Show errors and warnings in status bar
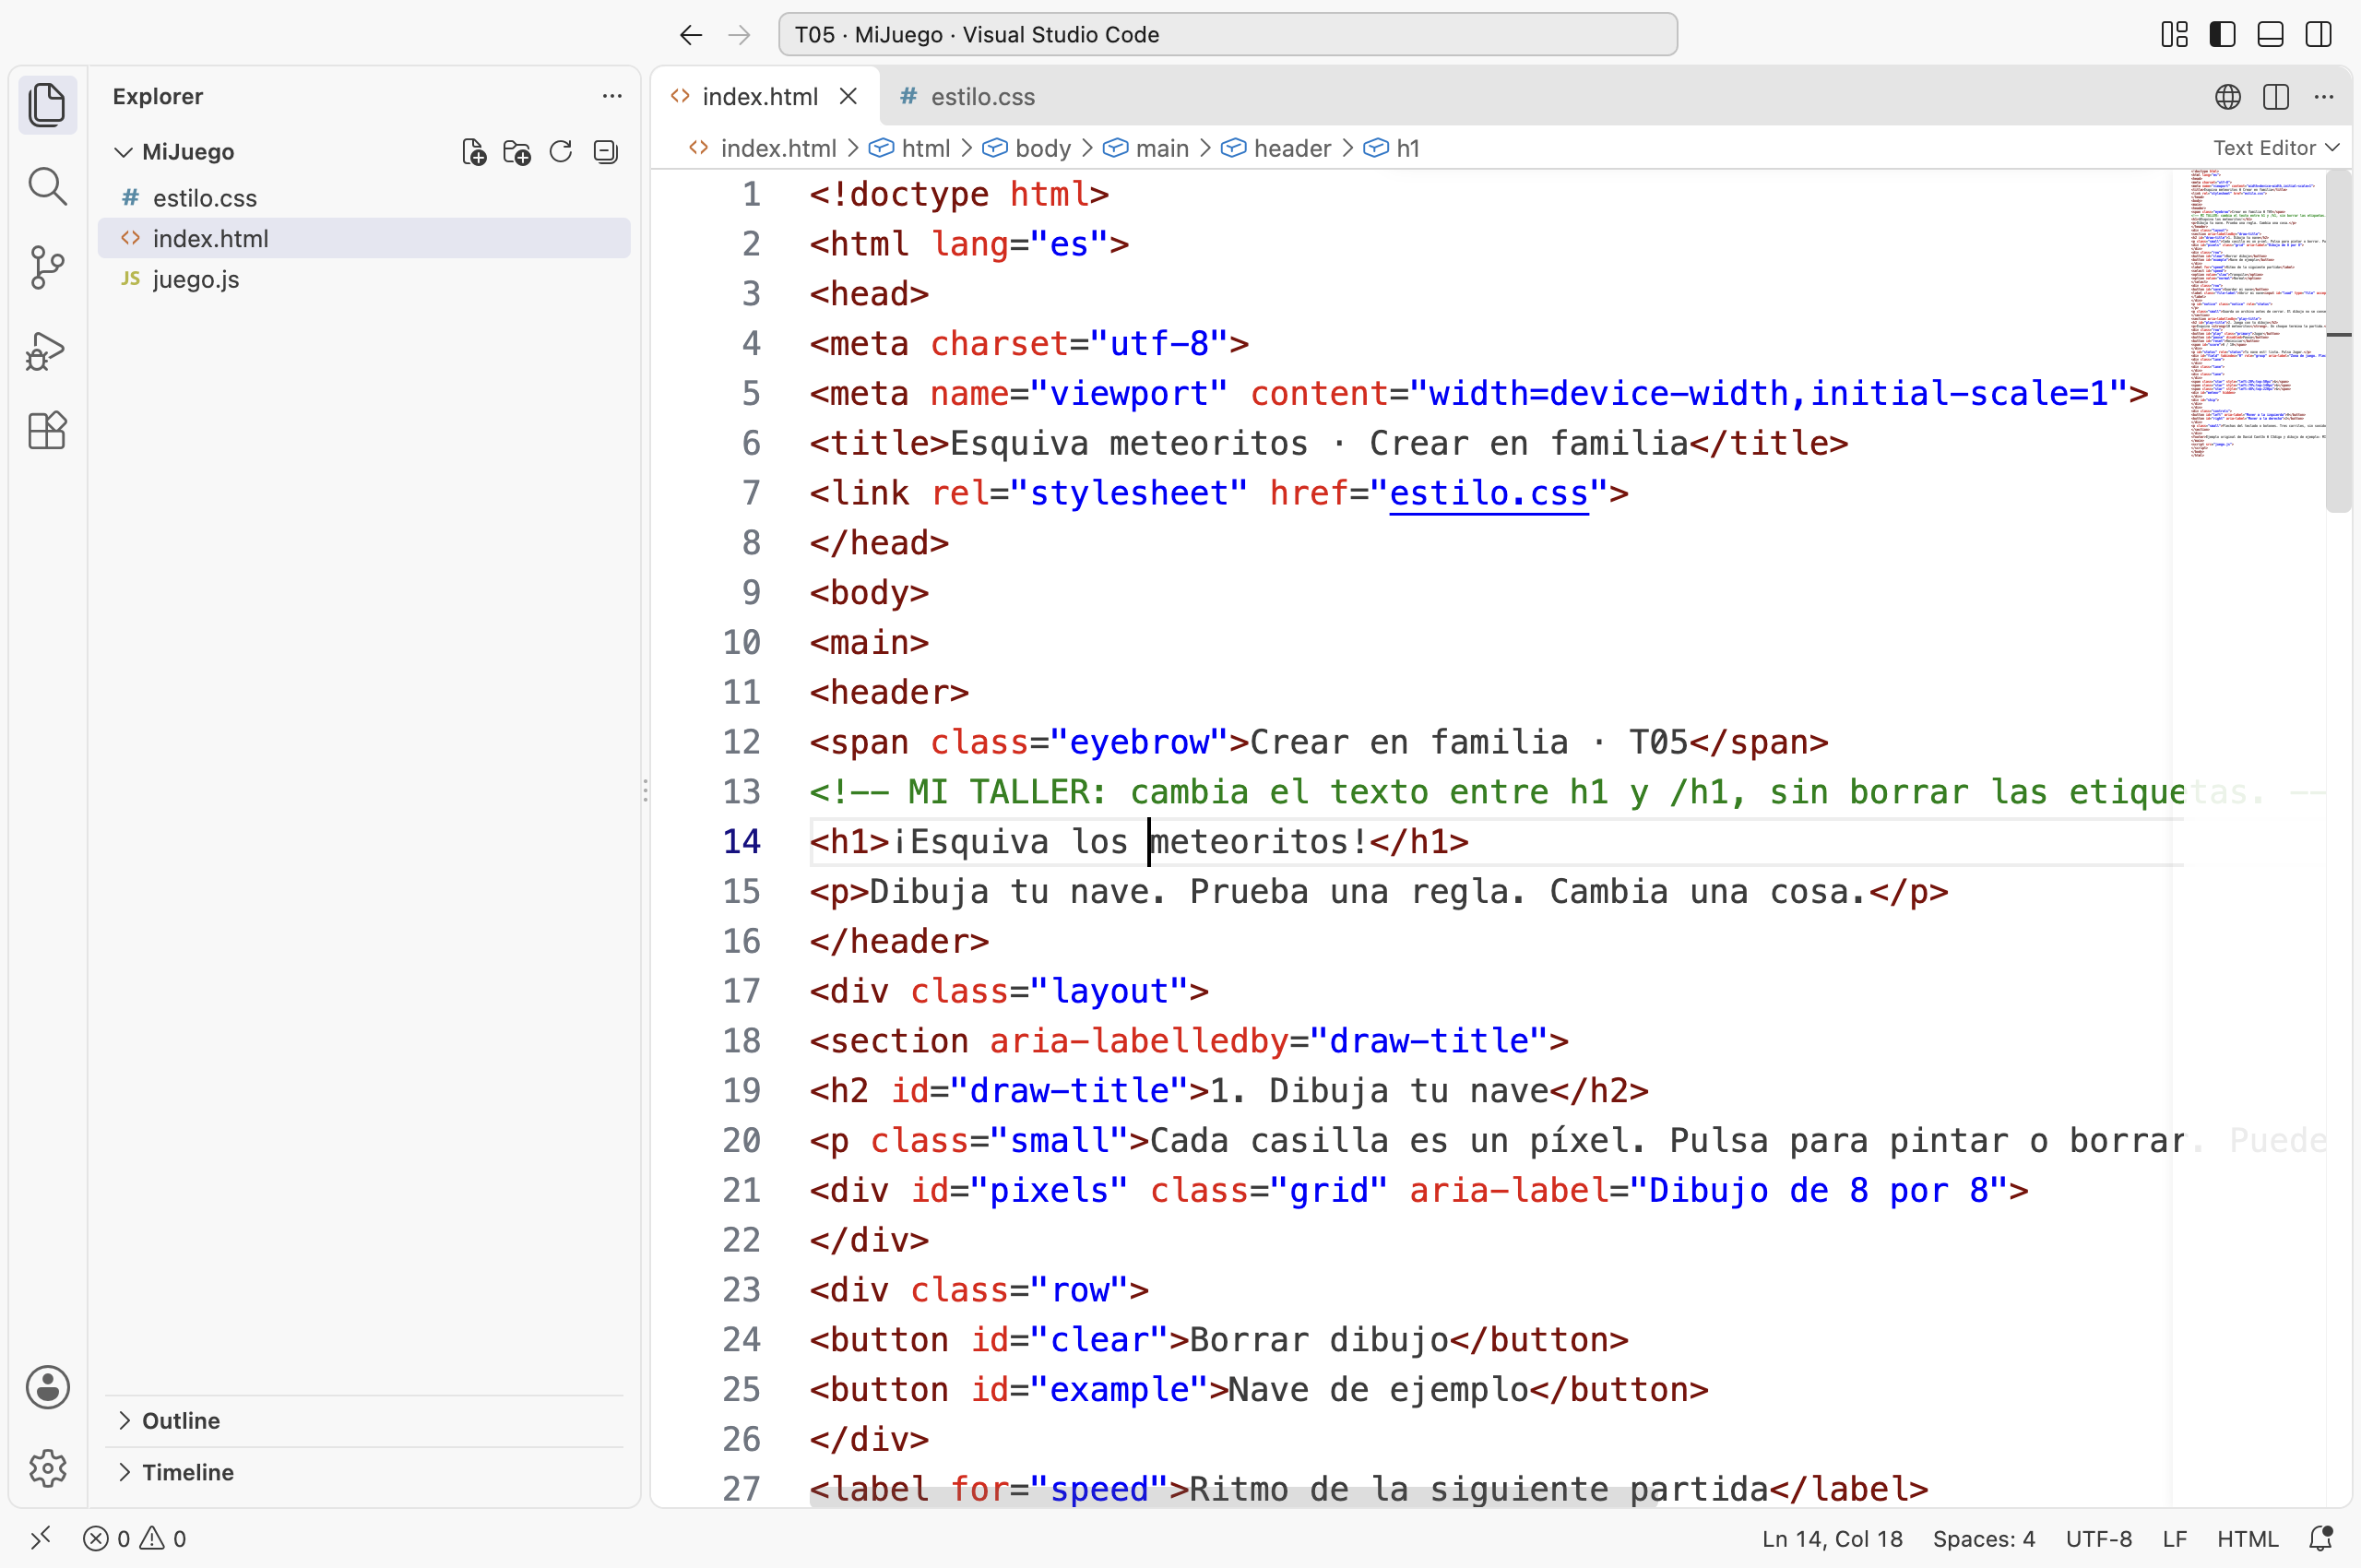Screen dimensions: 2361x1568 (x=135, y=1538)
